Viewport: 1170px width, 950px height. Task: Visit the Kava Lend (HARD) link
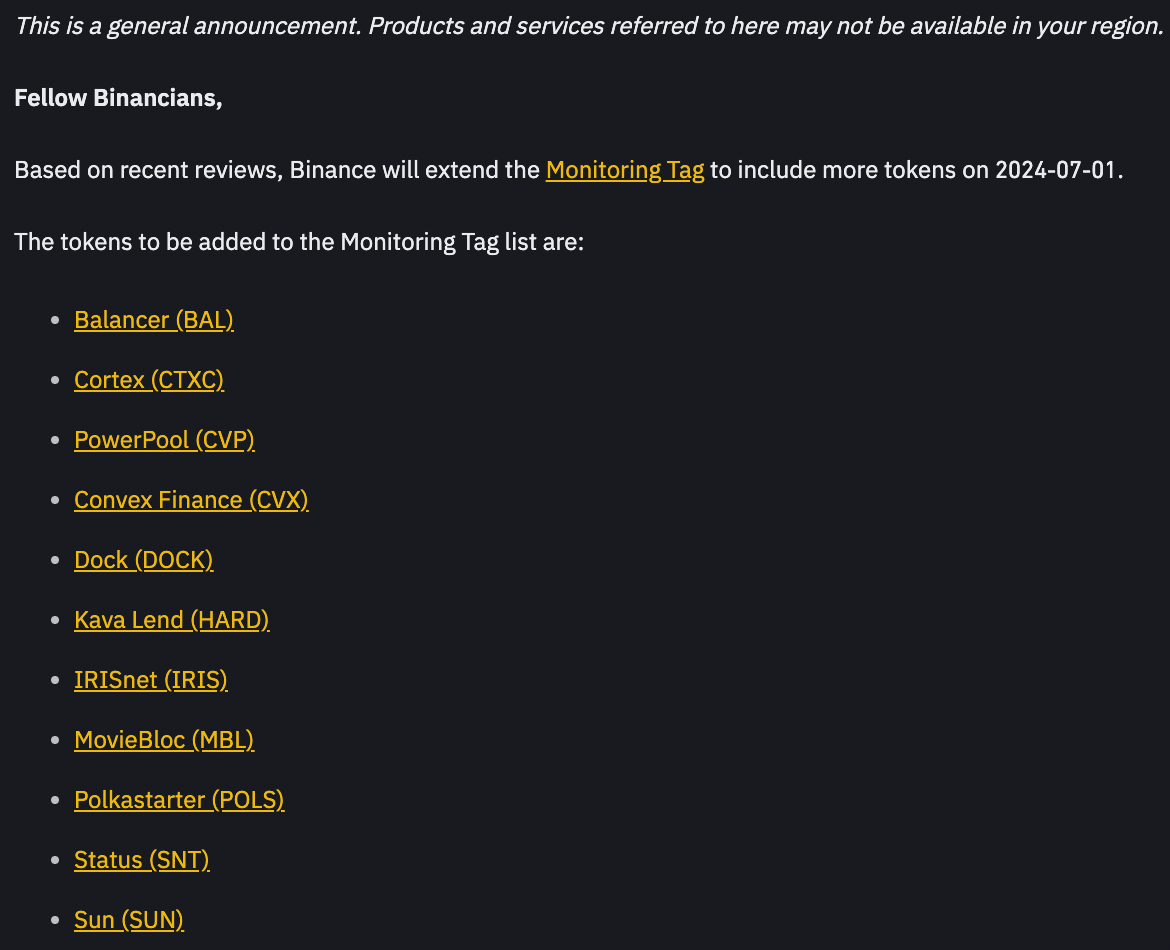pyautogui.click(x=172, y=620)
